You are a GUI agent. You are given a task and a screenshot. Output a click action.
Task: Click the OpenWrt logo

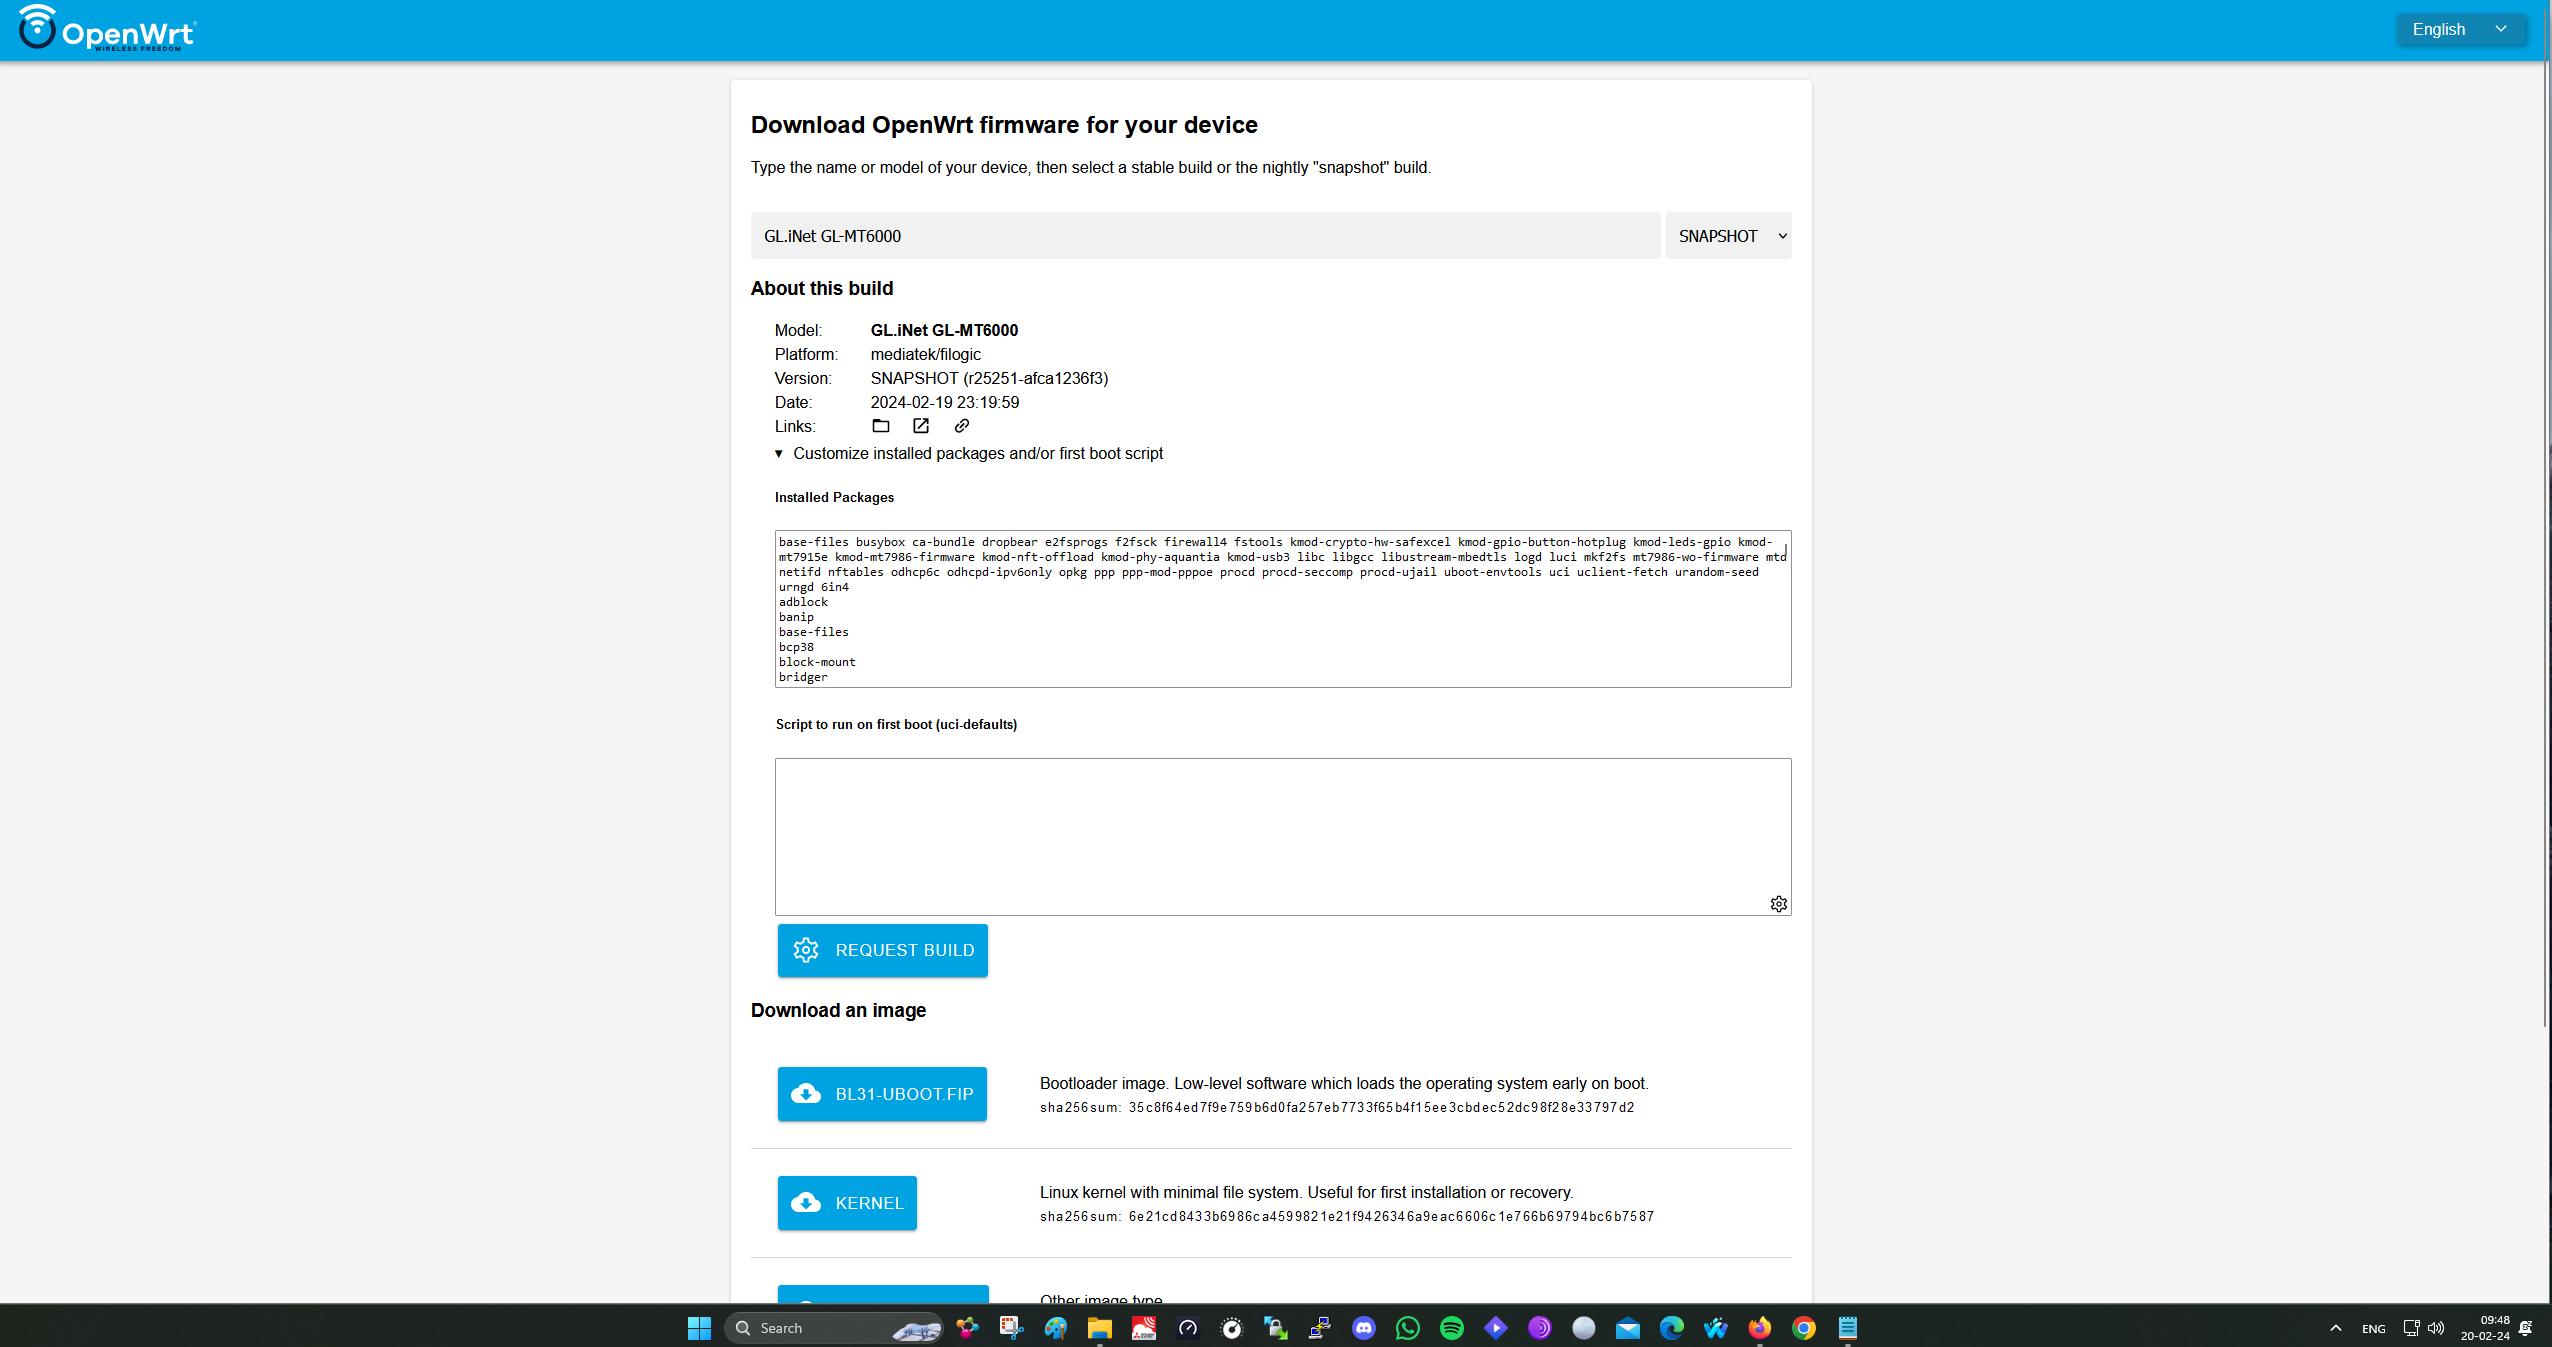[107, 29]
